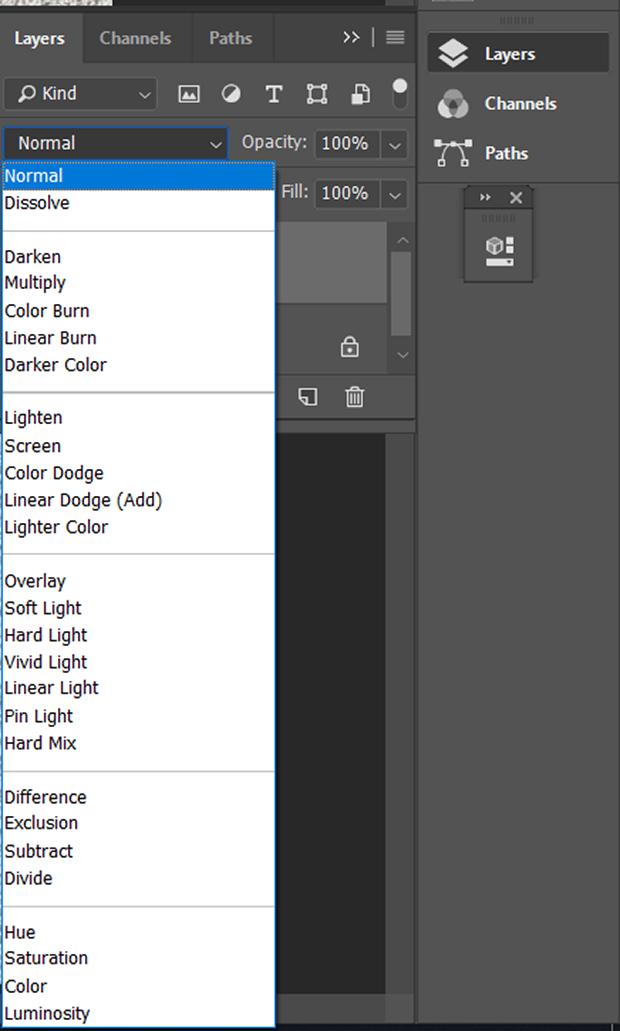Screen dimensions: 620x1031
Task: Choose Hue blend mode
Action: point(139,932)
